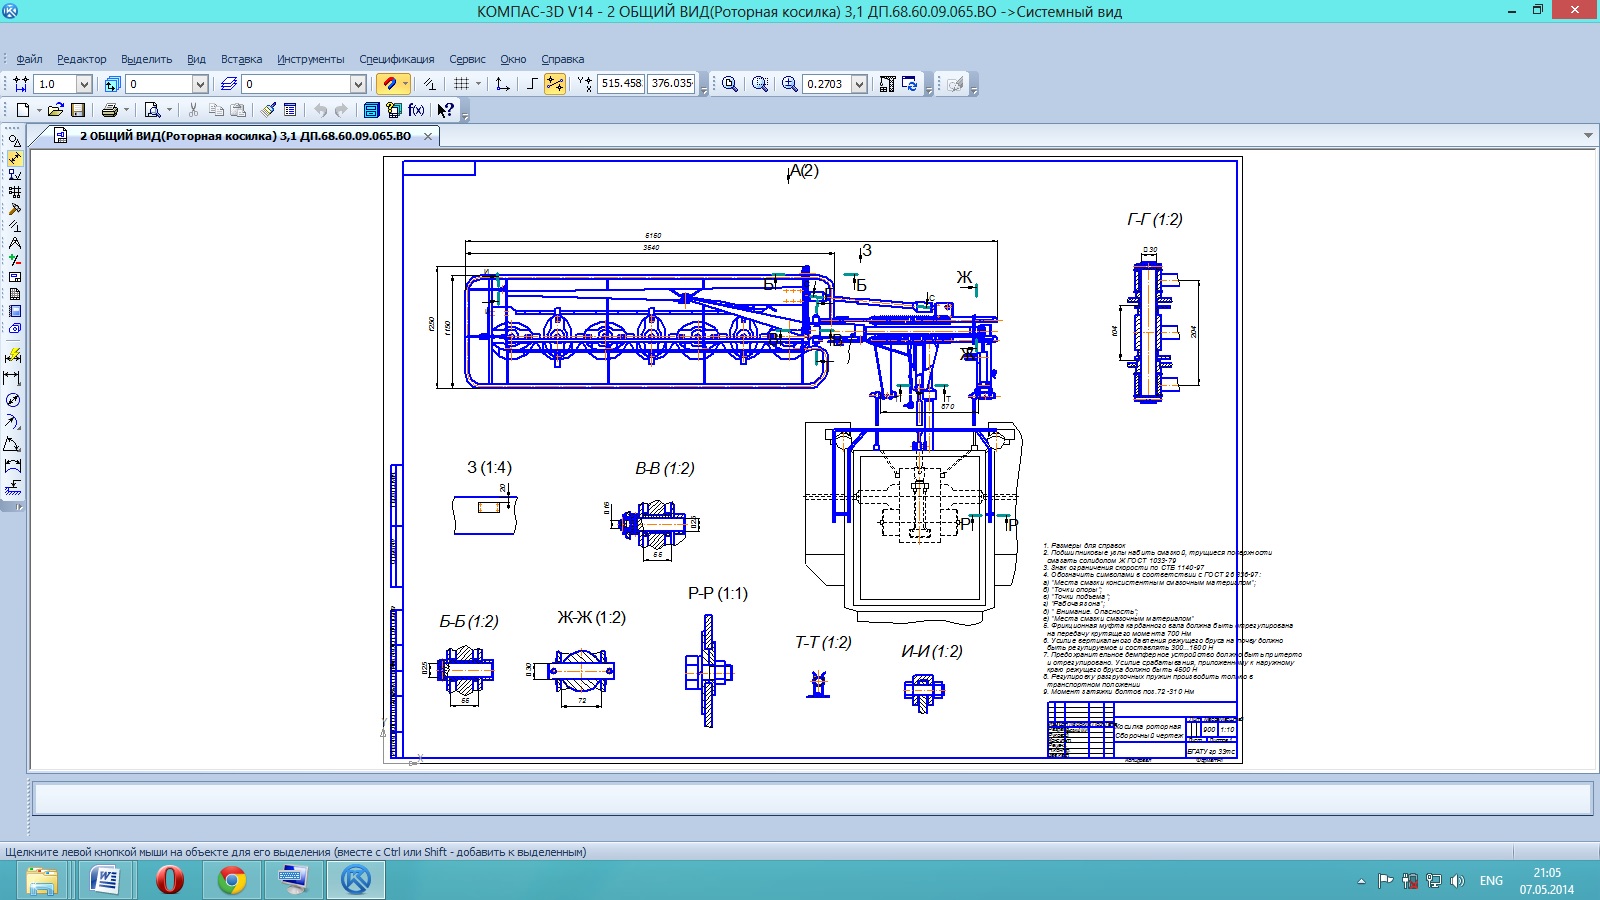
Task: Save the drawing with floppy icon
Action: (x=78, y=110)
